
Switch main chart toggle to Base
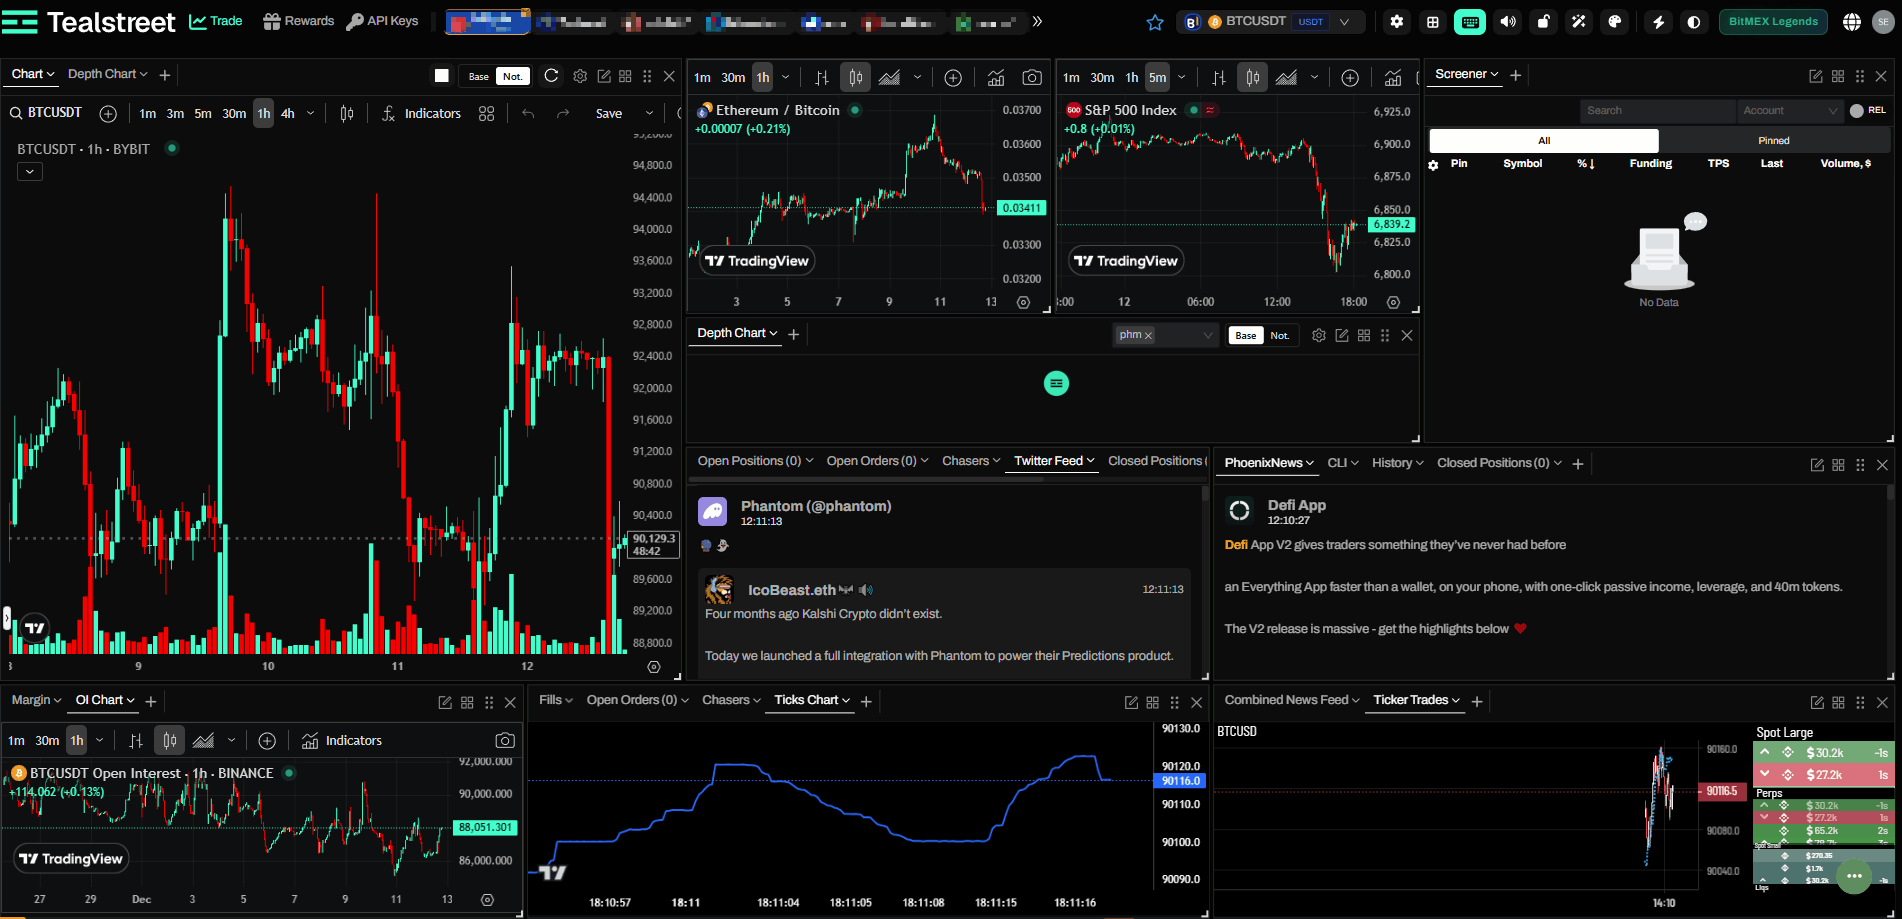click(479, 76)
